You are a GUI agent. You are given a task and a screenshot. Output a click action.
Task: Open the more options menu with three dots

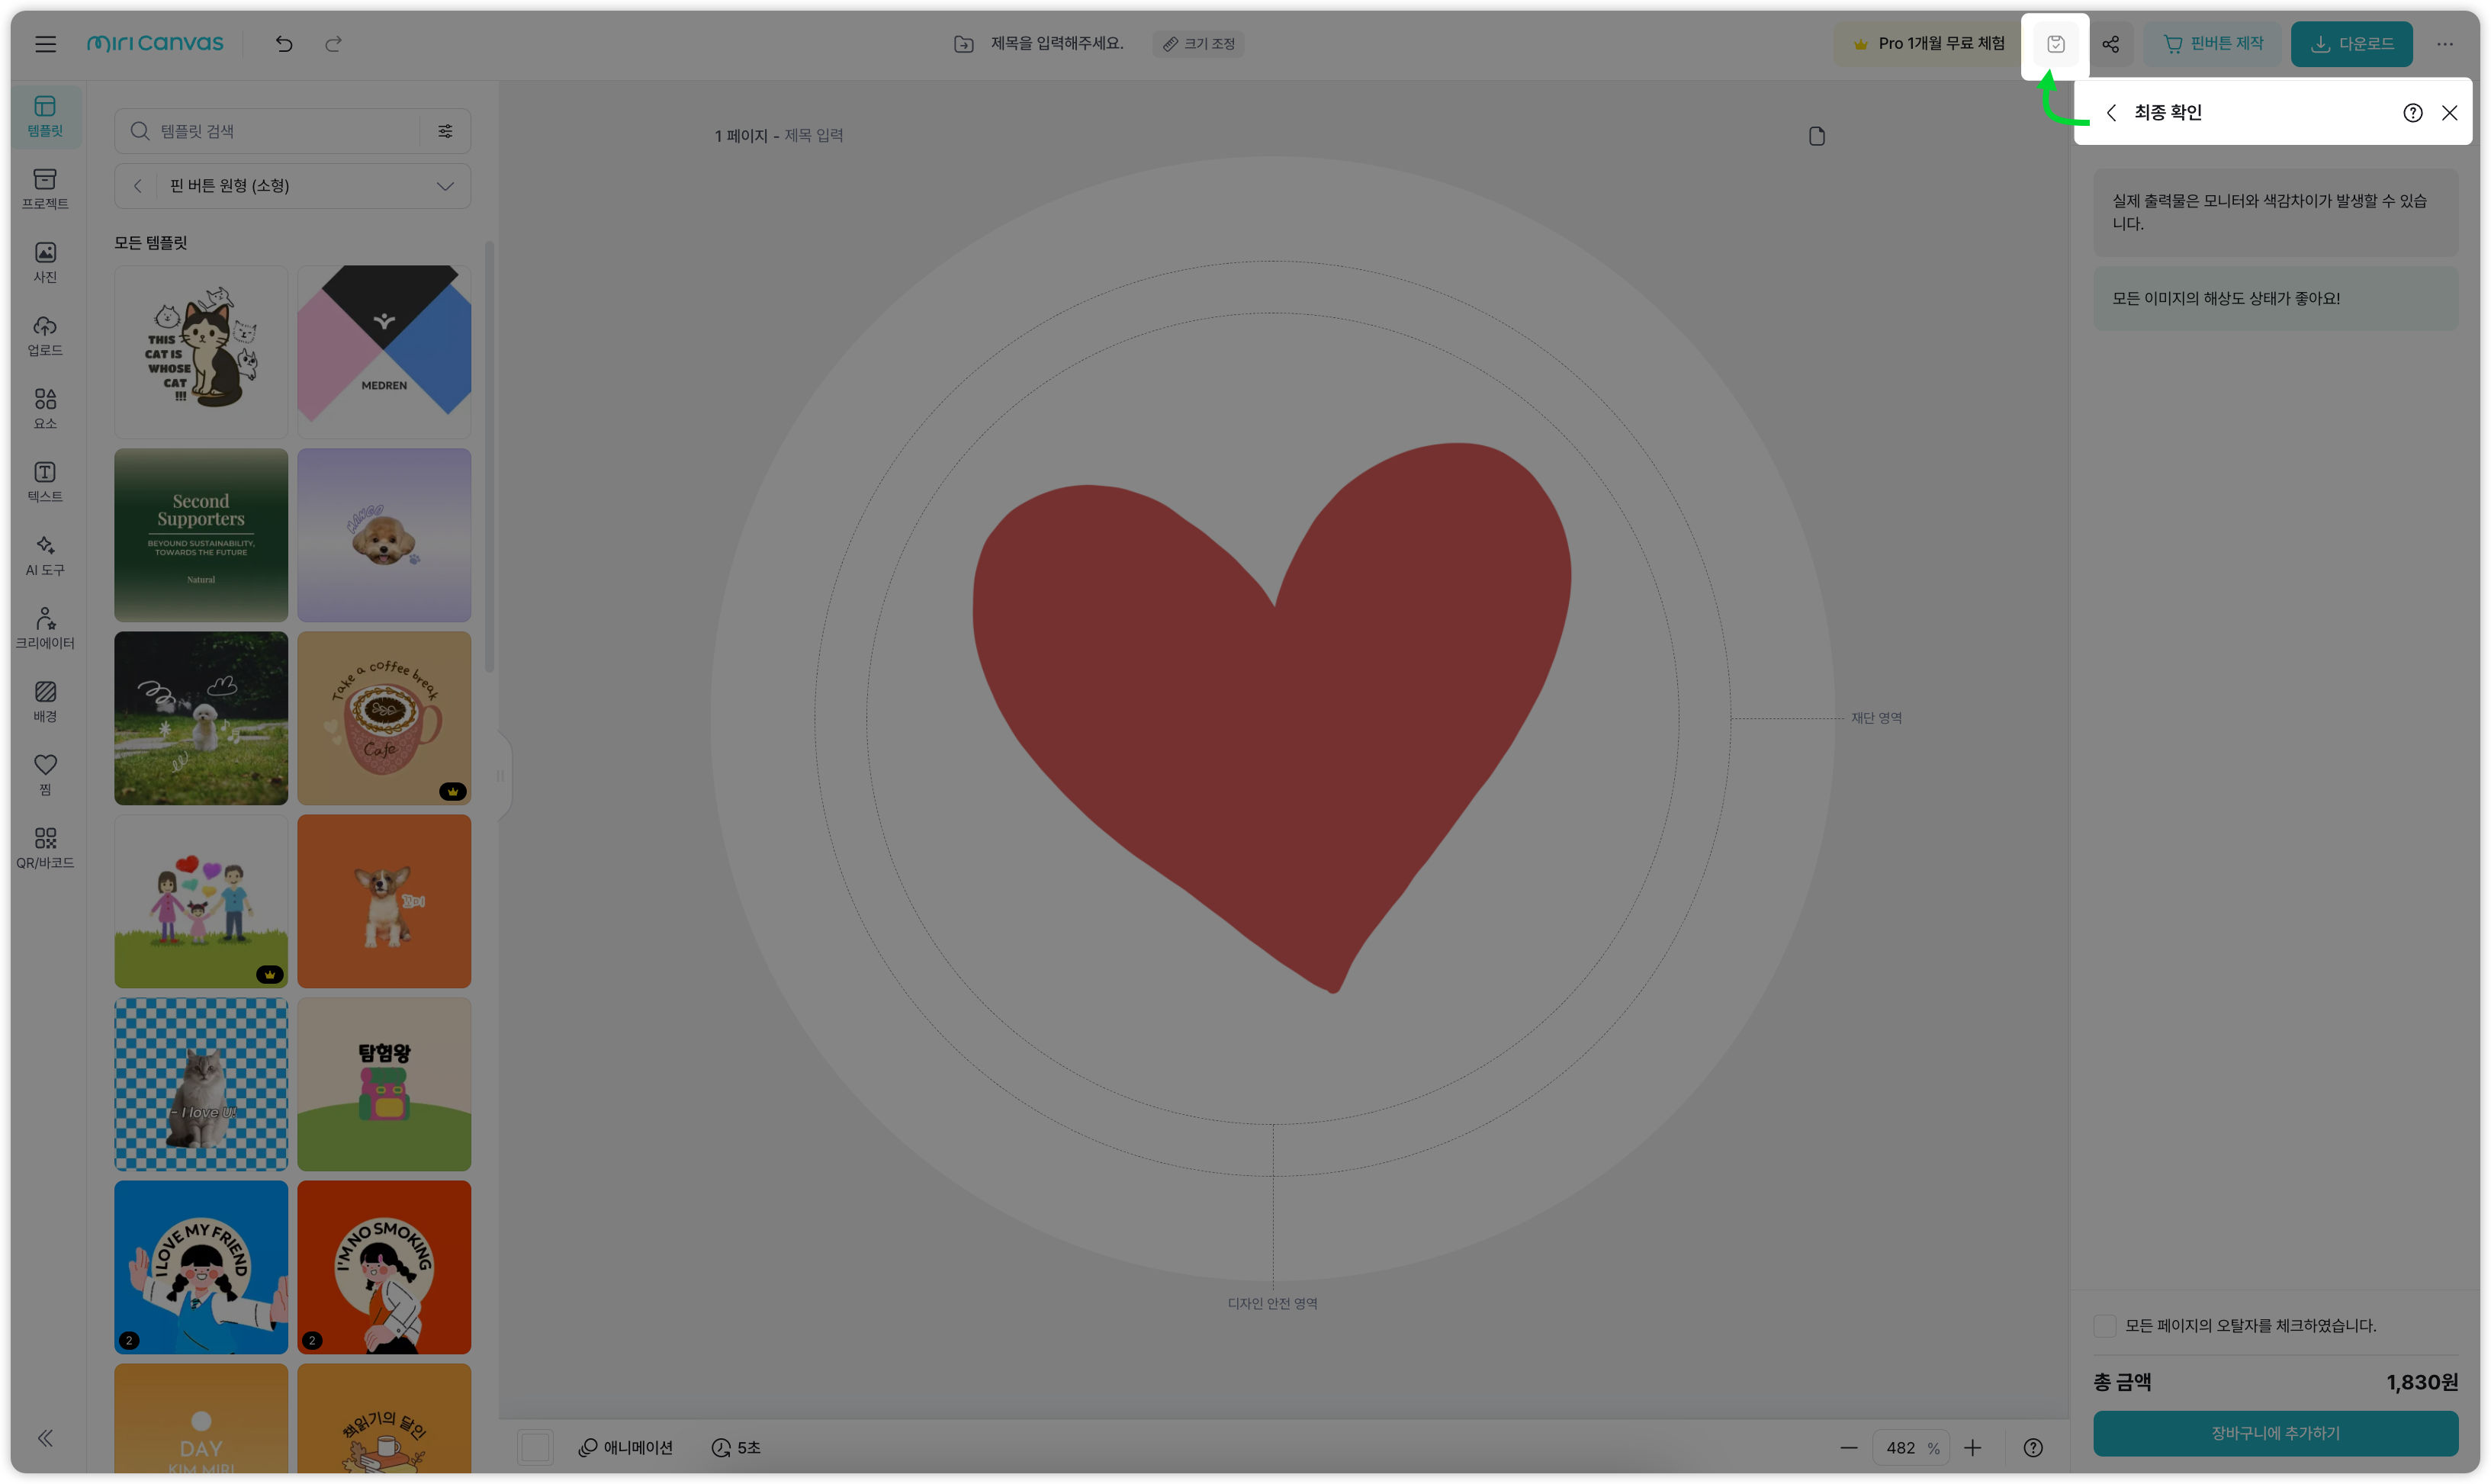click(x=2445, y=43)
